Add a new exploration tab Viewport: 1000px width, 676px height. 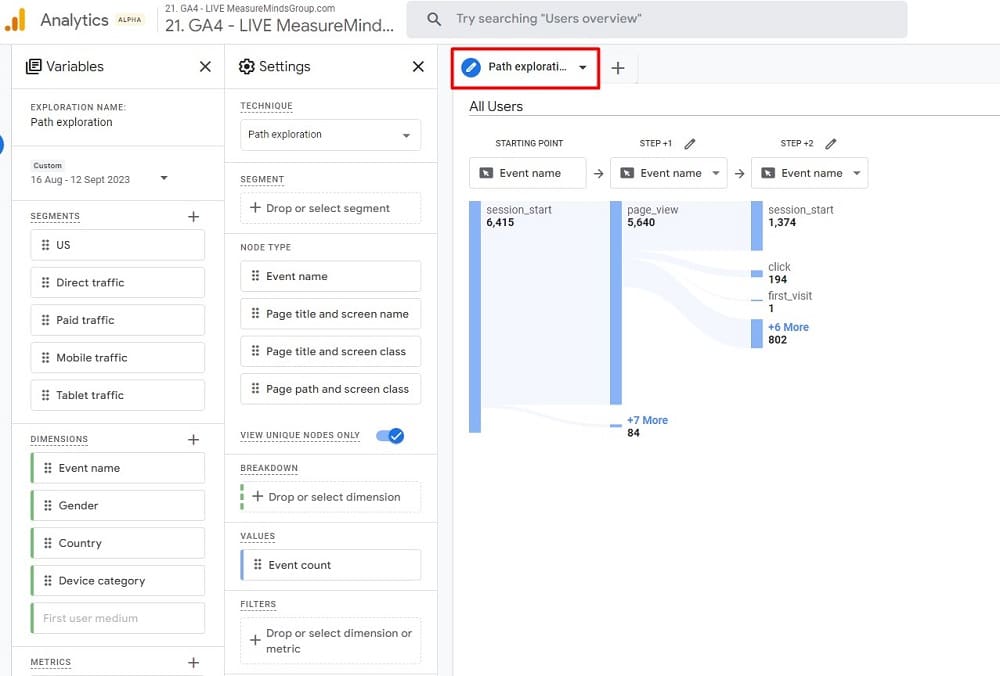(618, 68)
